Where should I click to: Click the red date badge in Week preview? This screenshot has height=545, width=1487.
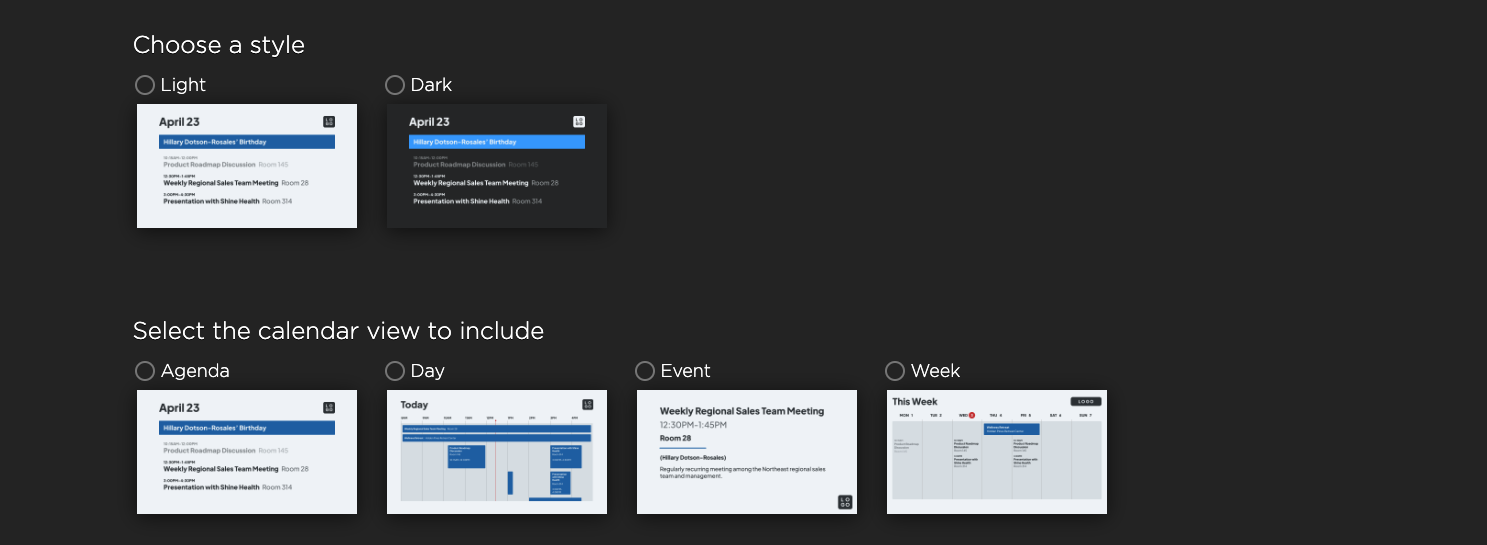click(971, 415)
